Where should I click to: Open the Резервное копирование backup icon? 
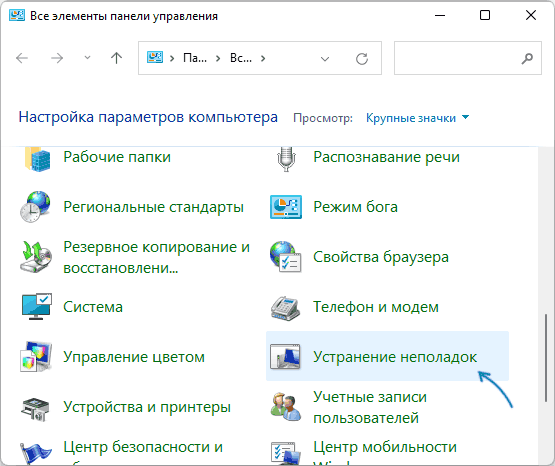(36, 257)
